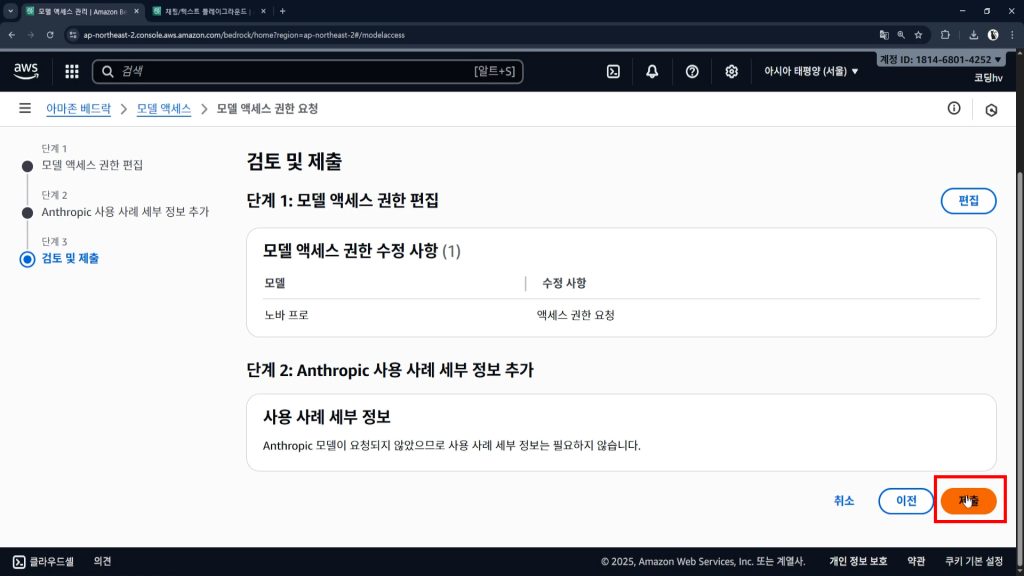Image resolution: width=1024 pixels, height=576 pixels.
Task: Launch CloudShell from the top navigation bar
Action: 613,71
